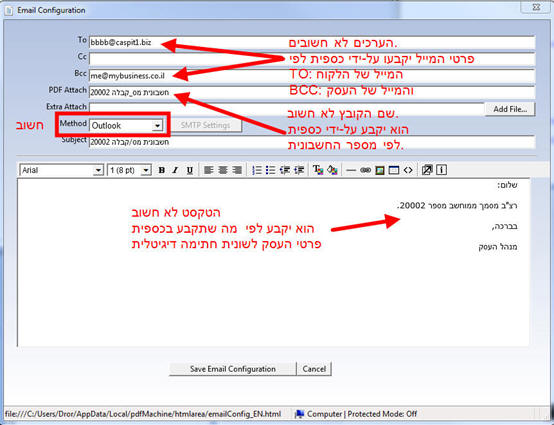Insert image into email body
Viewport: 554px width, 425px height.
coord(380,170)
